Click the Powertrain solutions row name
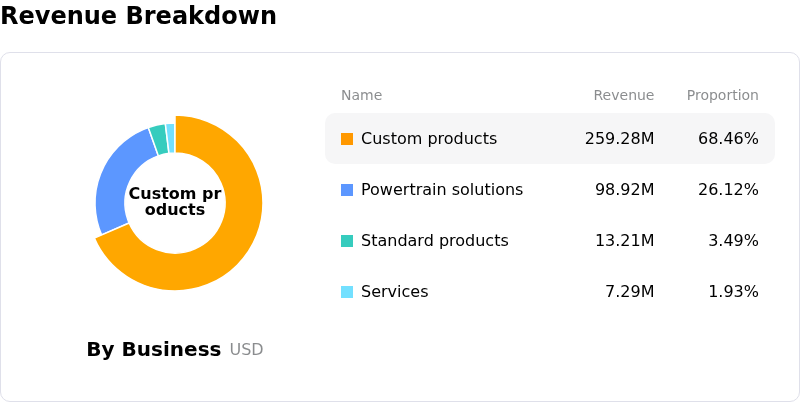The image size is (800, 402). 442,190
